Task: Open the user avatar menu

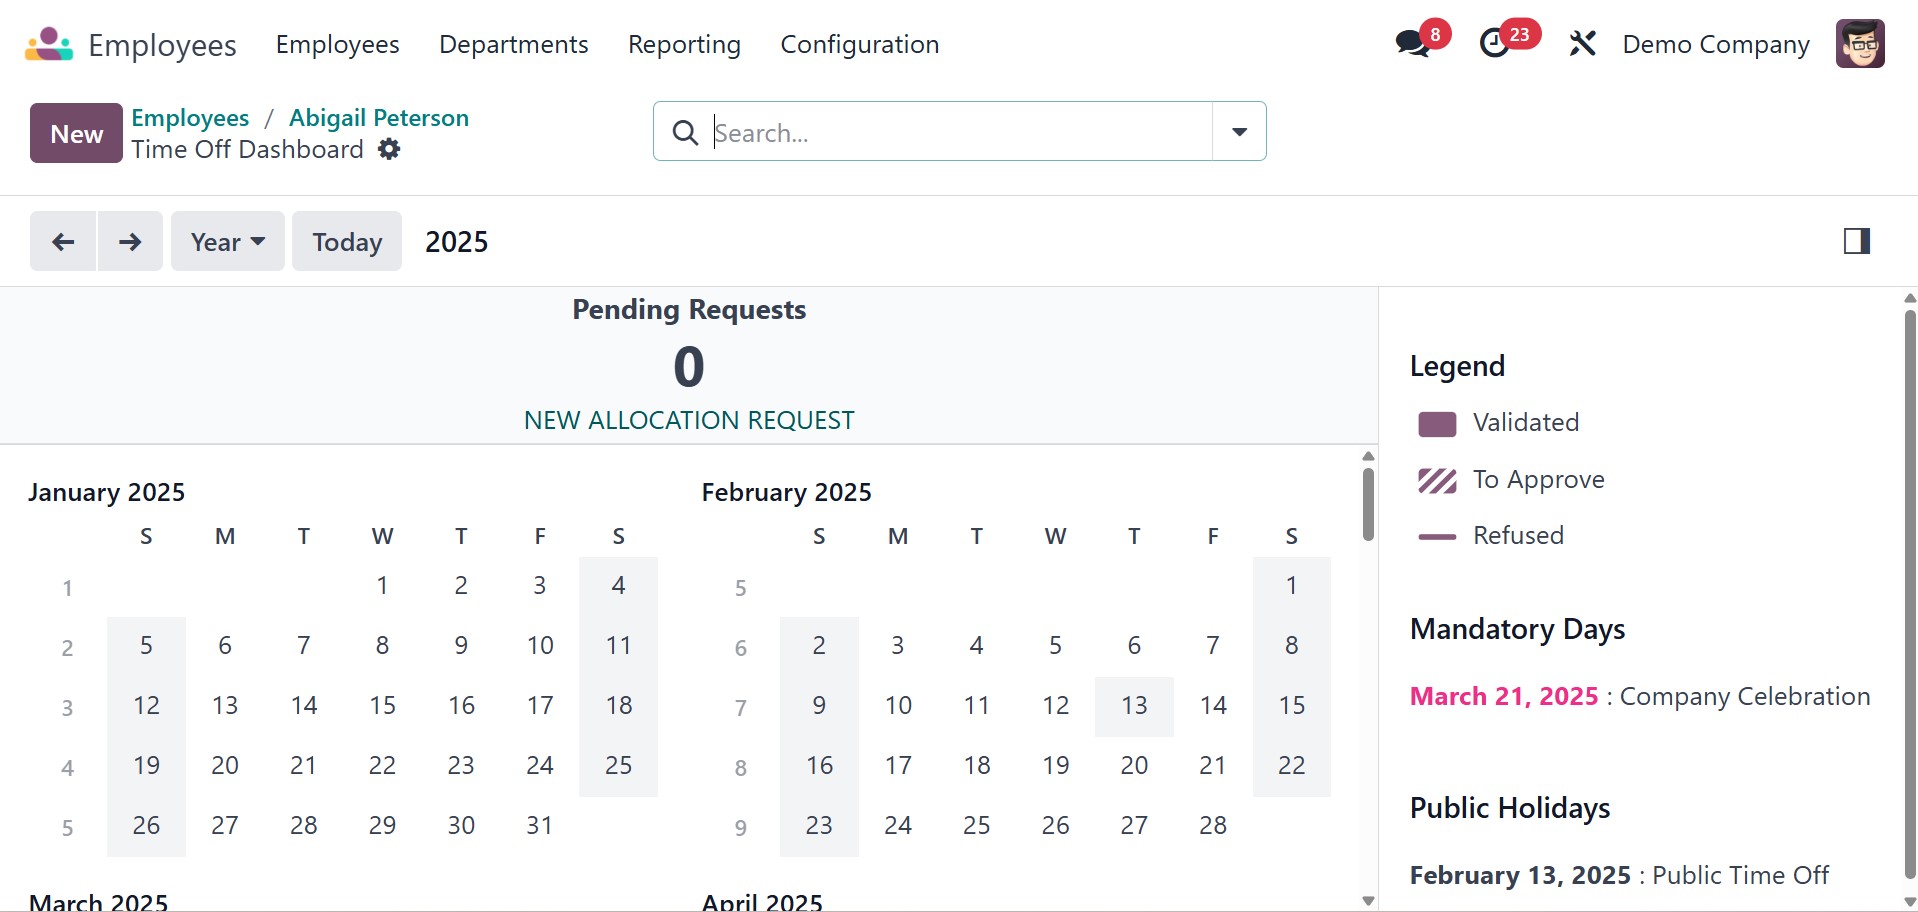Action: 1859,44
